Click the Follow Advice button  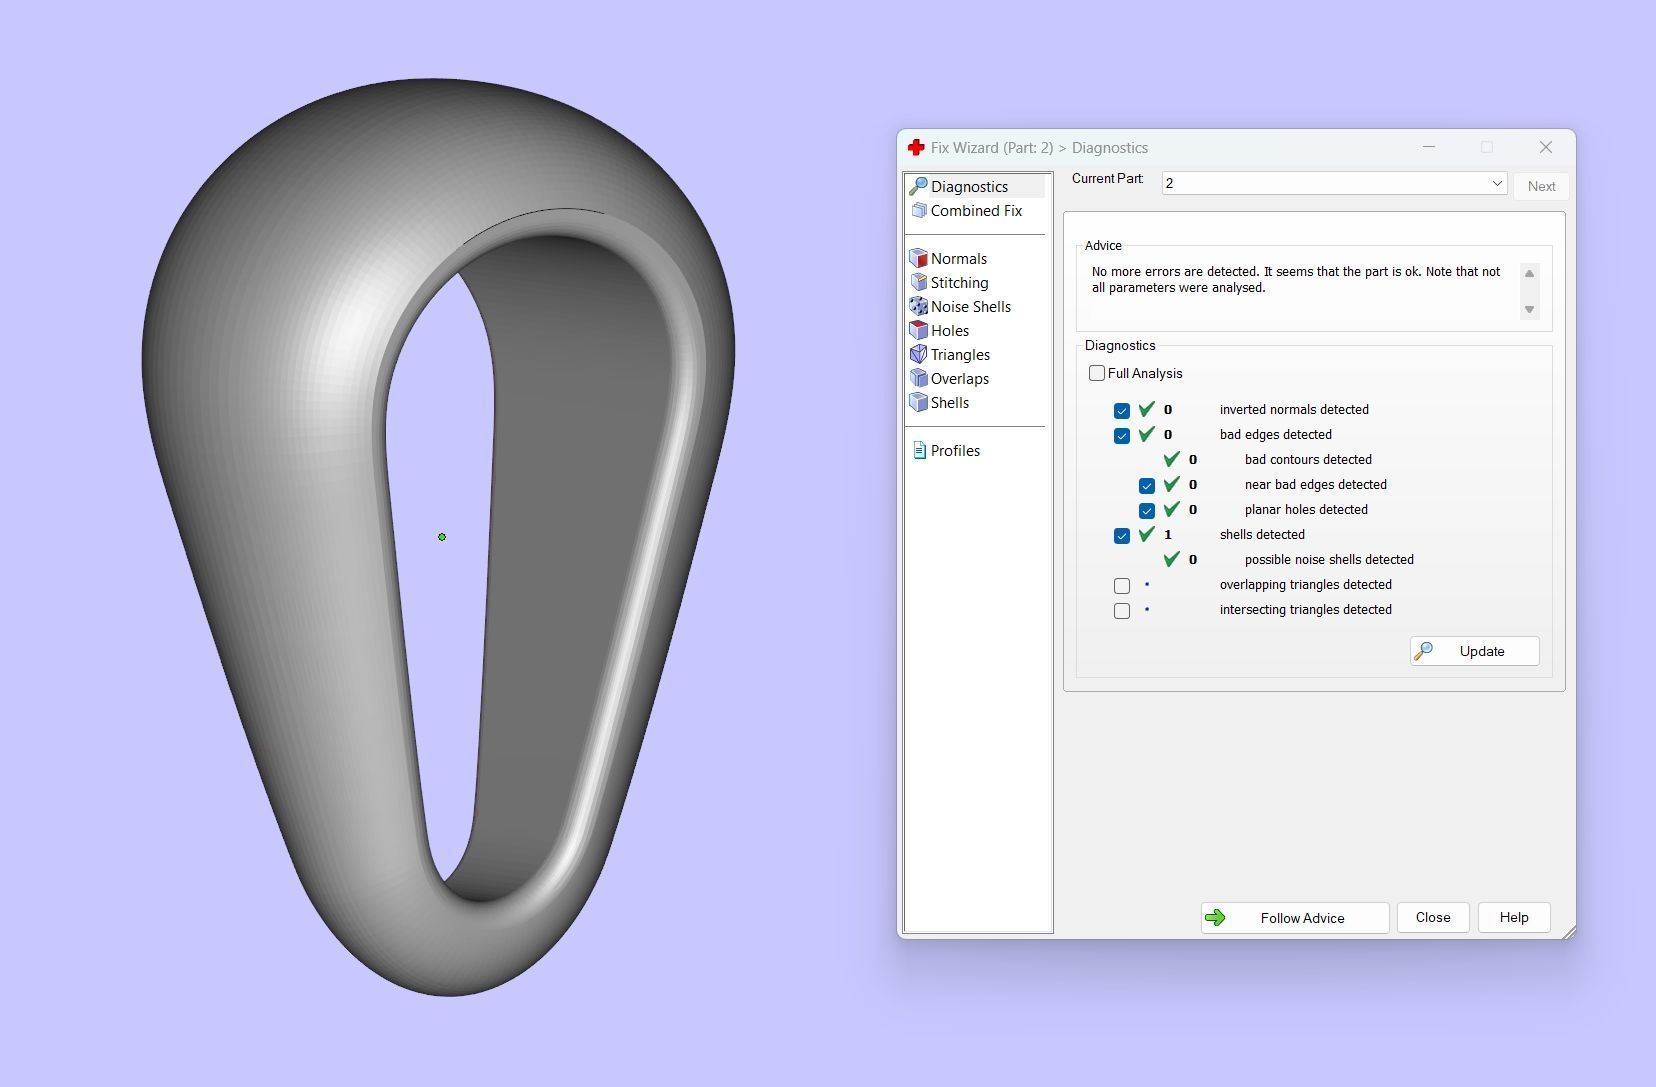[x=1295, y=918]
